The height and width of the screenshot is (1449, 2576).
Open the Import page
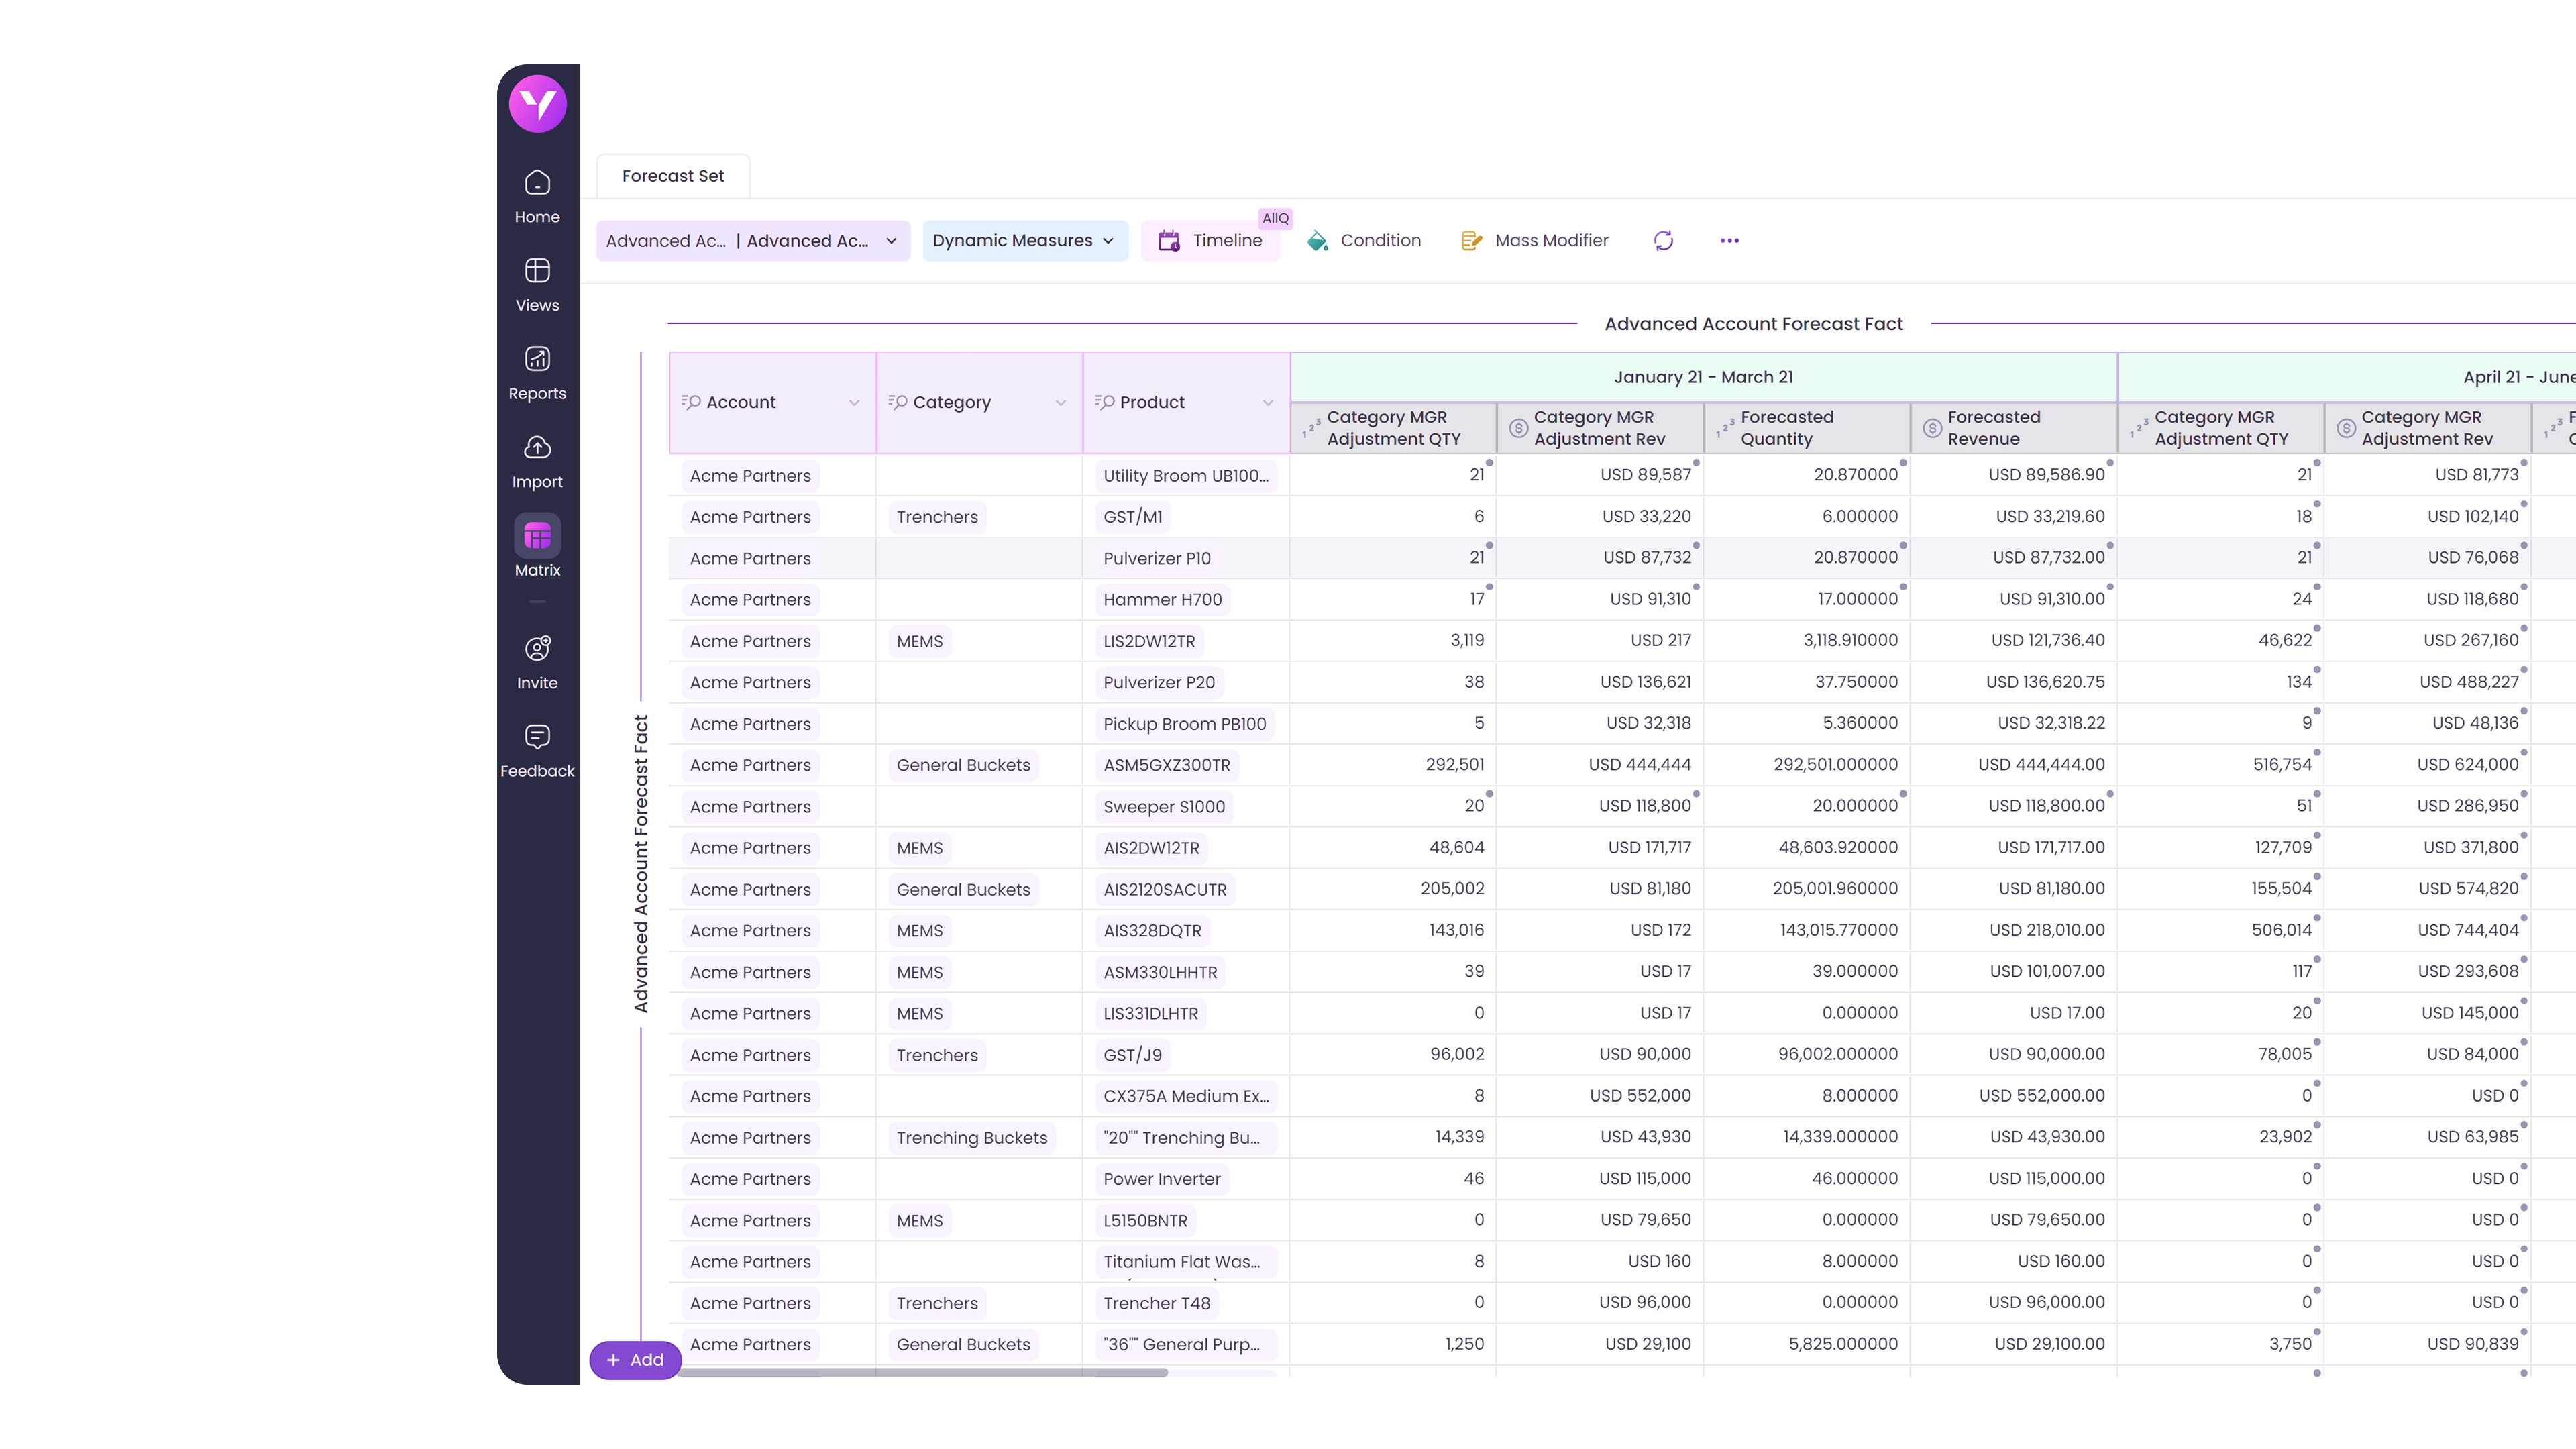tap(537, 461)
